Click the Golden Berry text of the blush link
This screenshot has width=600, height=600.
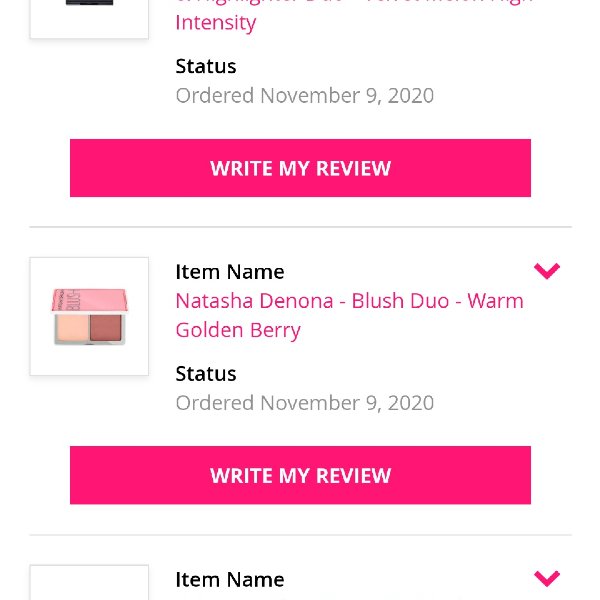(x=238, y=330)
